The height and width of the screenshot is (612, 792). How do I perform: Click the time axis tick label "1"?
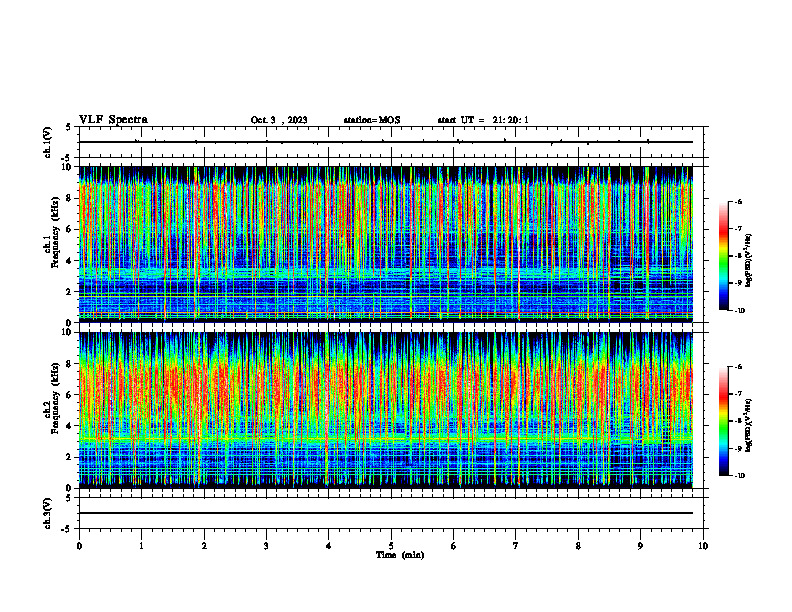coord(141,546)
